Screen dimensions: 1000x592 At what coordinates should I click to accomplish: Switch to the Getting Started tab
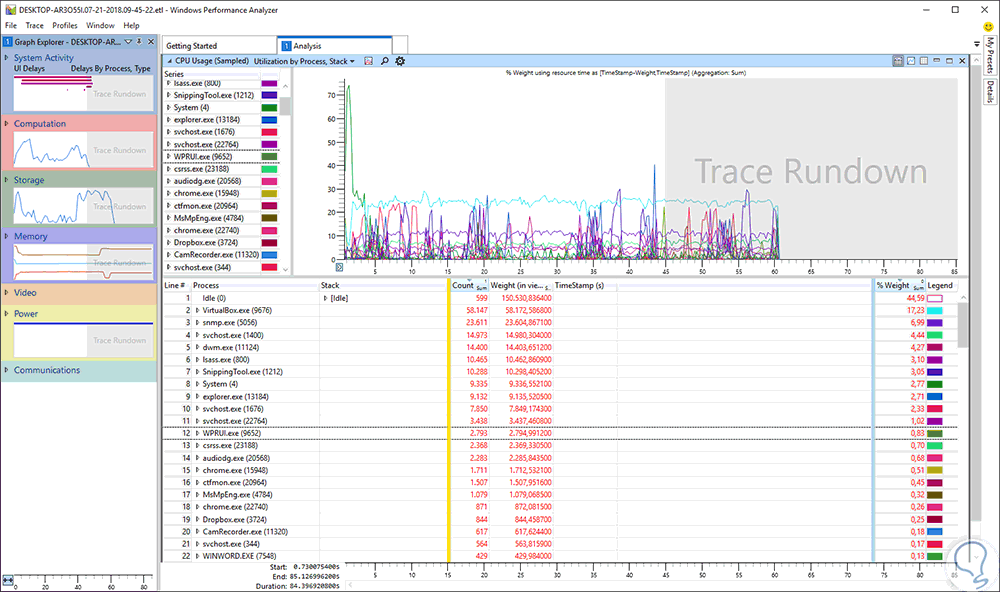tap(192, 46)
